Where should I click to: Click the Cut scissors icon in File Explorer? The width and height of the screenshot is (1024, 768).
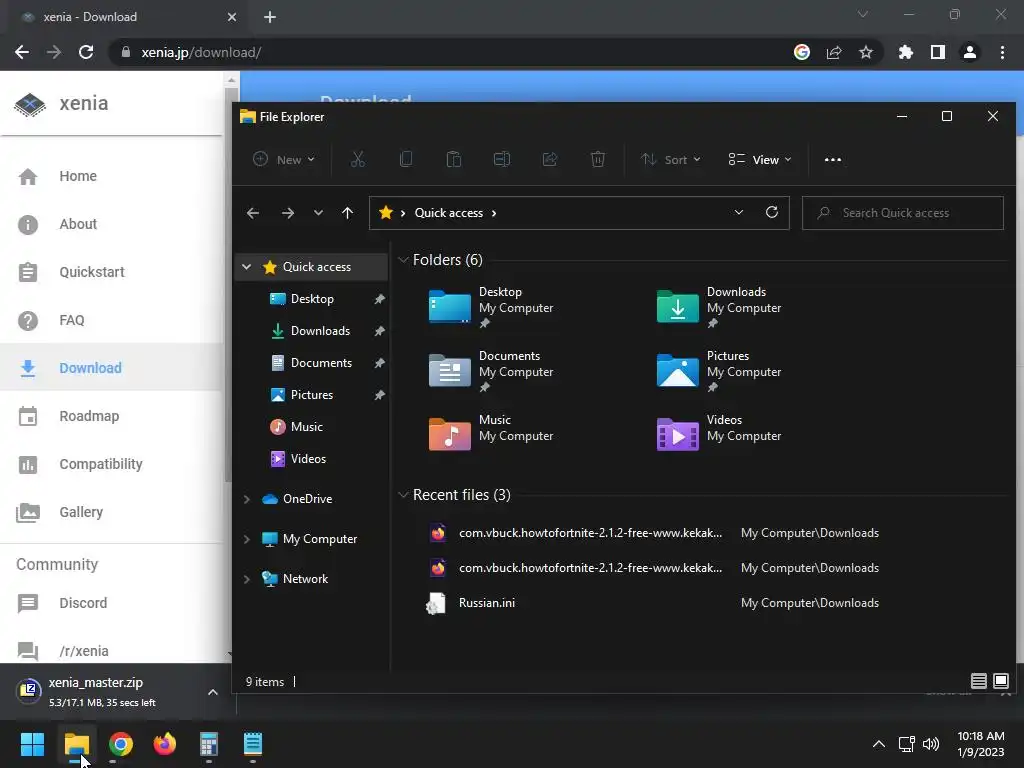pos(358,159)
